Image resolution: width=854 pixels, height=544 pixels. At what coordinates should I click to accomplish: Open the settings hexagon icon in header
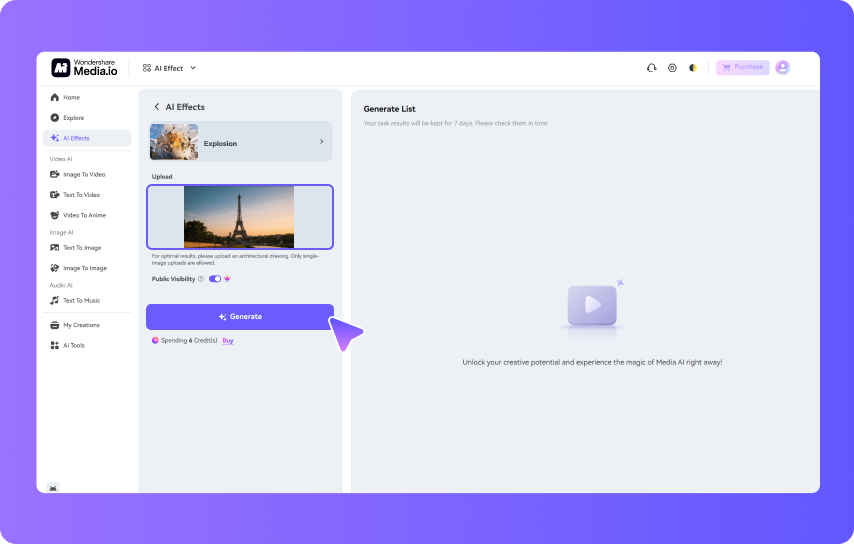673,68
